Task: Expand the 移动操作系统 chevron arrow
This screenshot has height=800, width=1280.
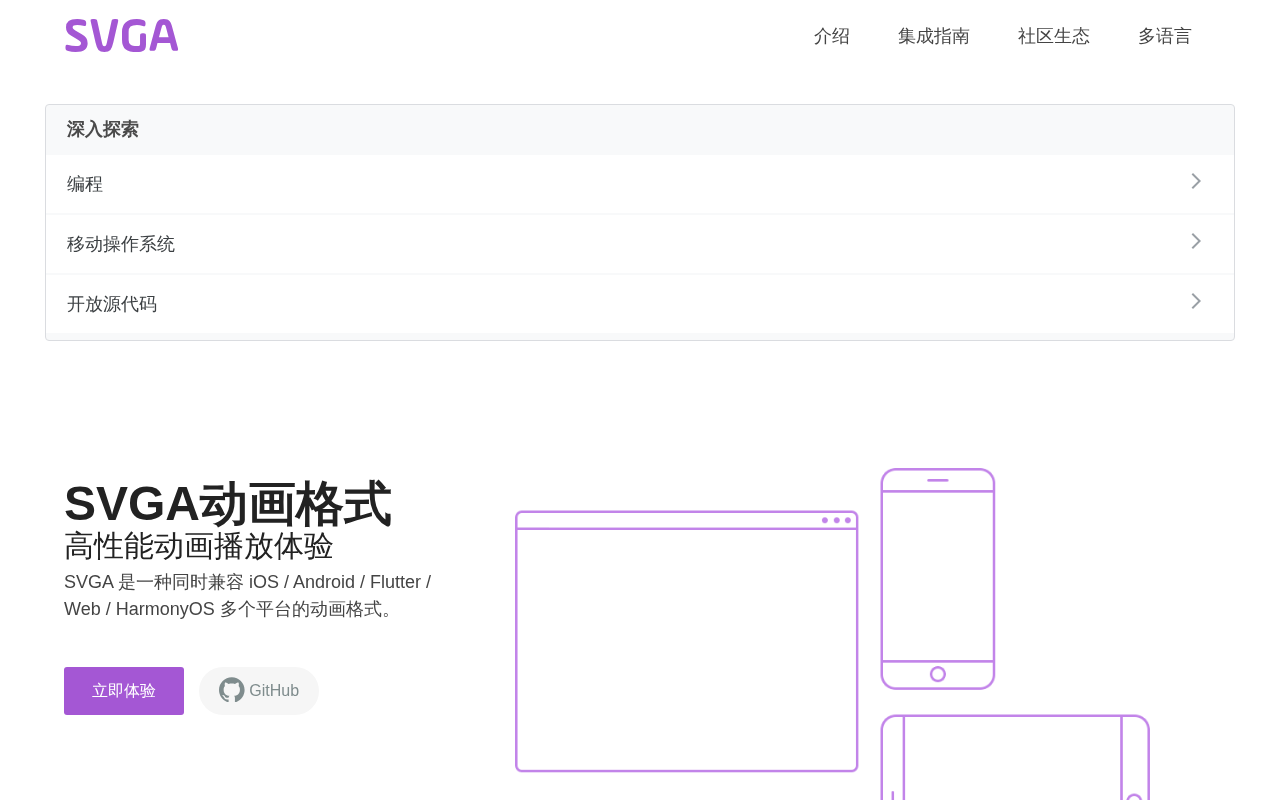Action: point(1196,241)
